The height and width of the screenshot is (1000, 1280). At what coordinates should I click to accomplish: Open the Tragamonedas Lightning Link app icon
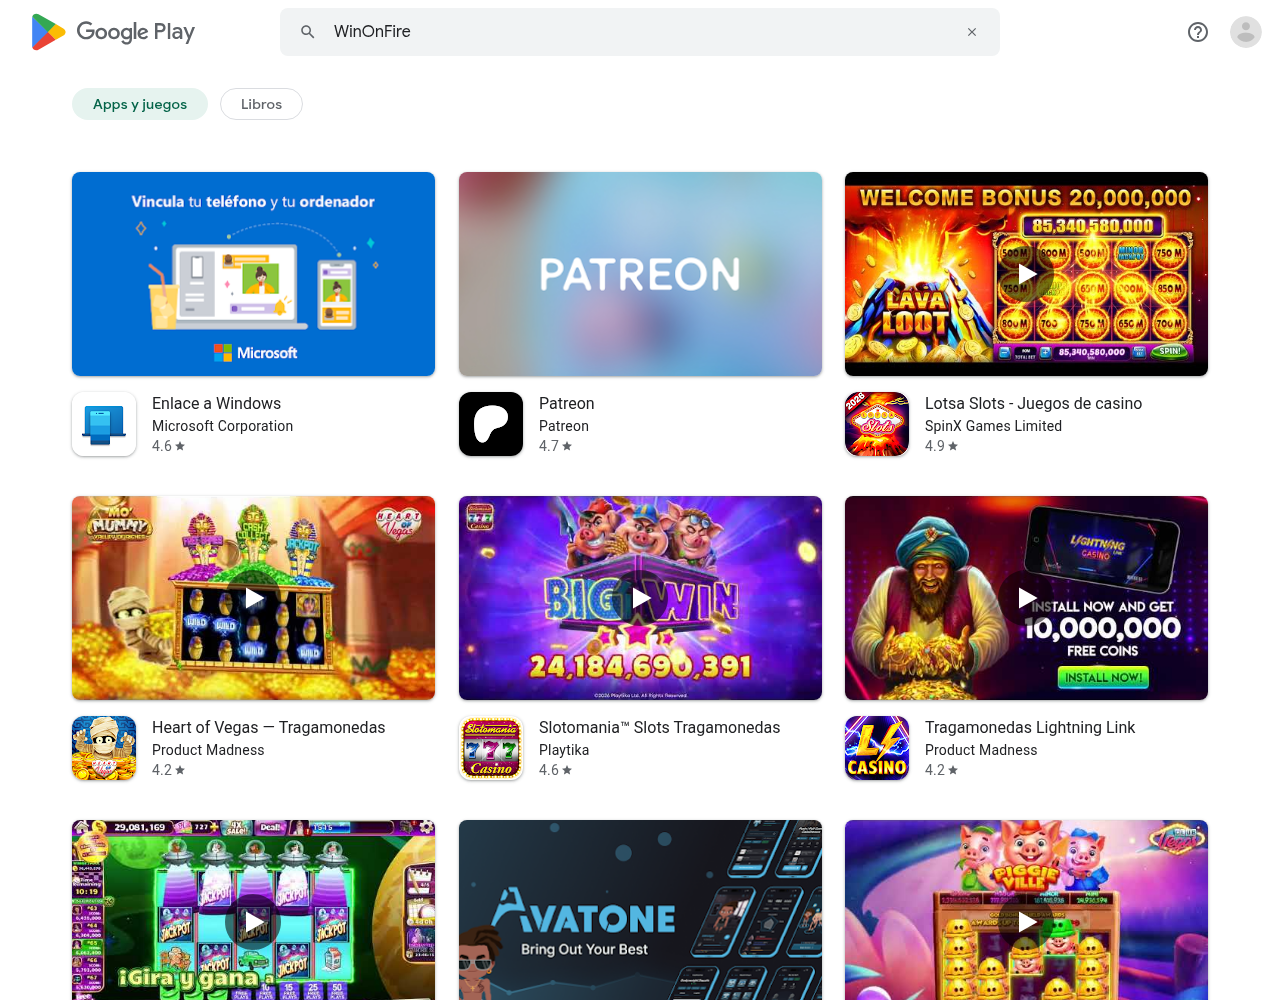877,748
